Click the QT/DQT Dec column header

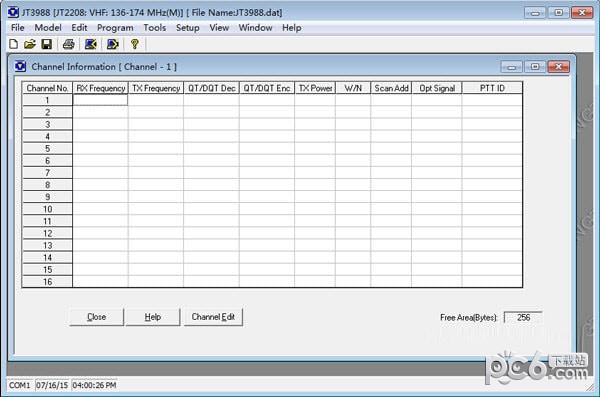pyautogui.click(x=212, y=88)
